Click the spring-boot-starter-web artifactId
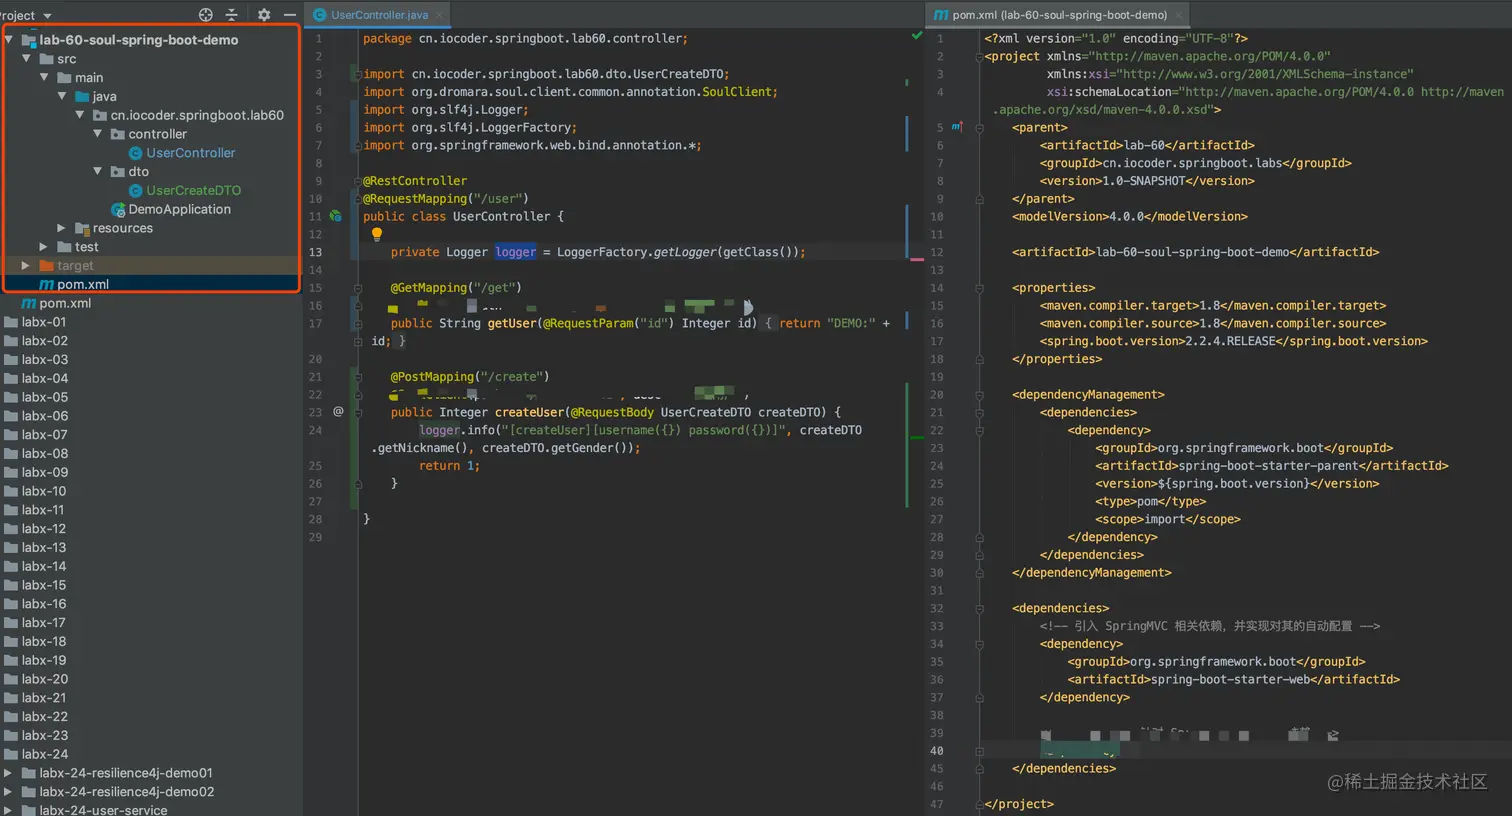1512x816 pixels. pyautogui.click(x=1230, y=679)
